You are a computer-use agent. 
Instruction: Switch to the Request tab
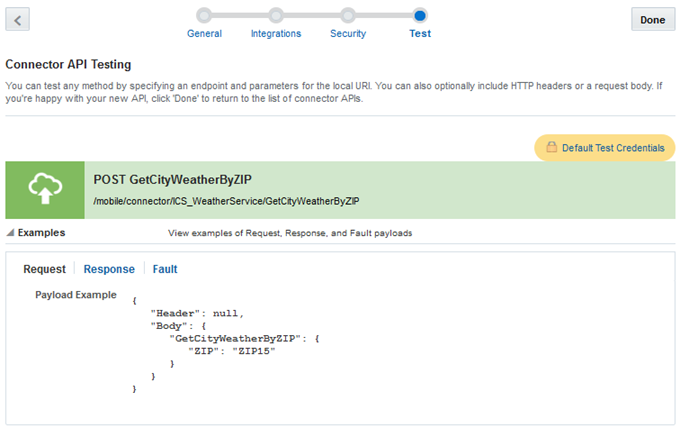[x=44, y=269]
